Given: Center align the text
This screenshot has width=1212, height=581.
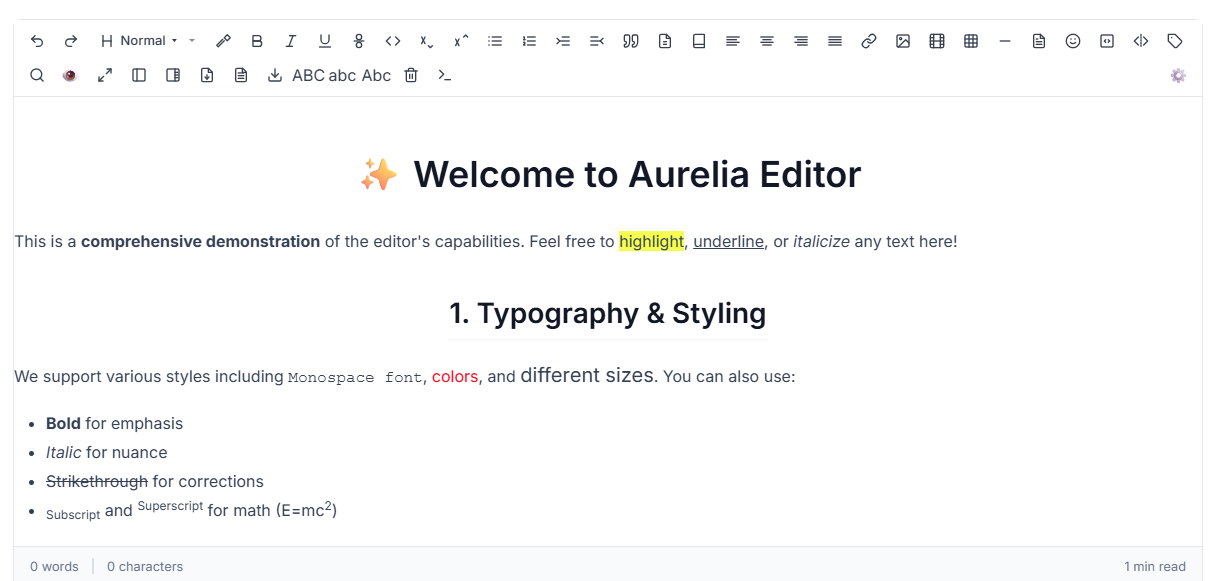Looking at the screenshot, I should coord(767,41).
